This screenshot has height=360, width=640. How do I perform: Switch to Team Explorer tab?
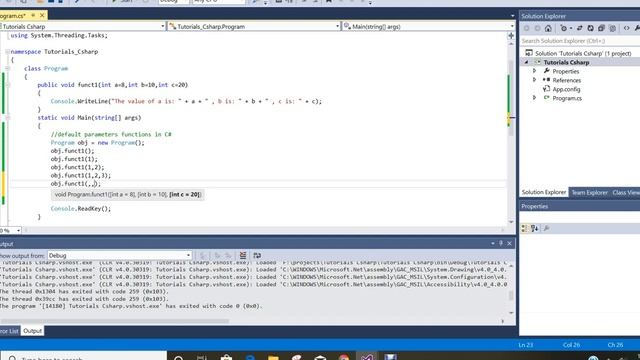(x=589, y=192)
